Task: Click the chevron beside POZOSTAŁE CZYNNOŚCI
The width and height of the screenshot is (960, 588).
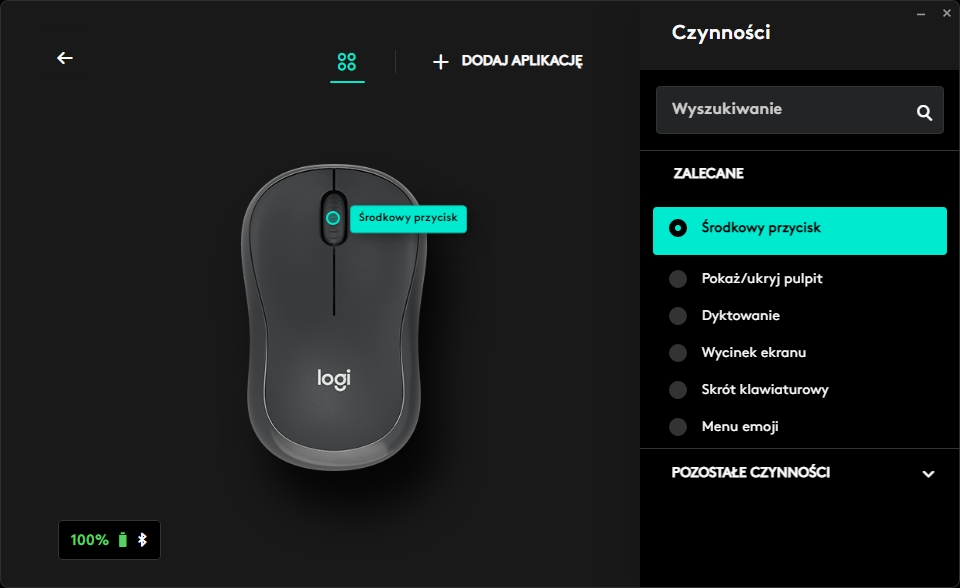Action: coord(928,473)
